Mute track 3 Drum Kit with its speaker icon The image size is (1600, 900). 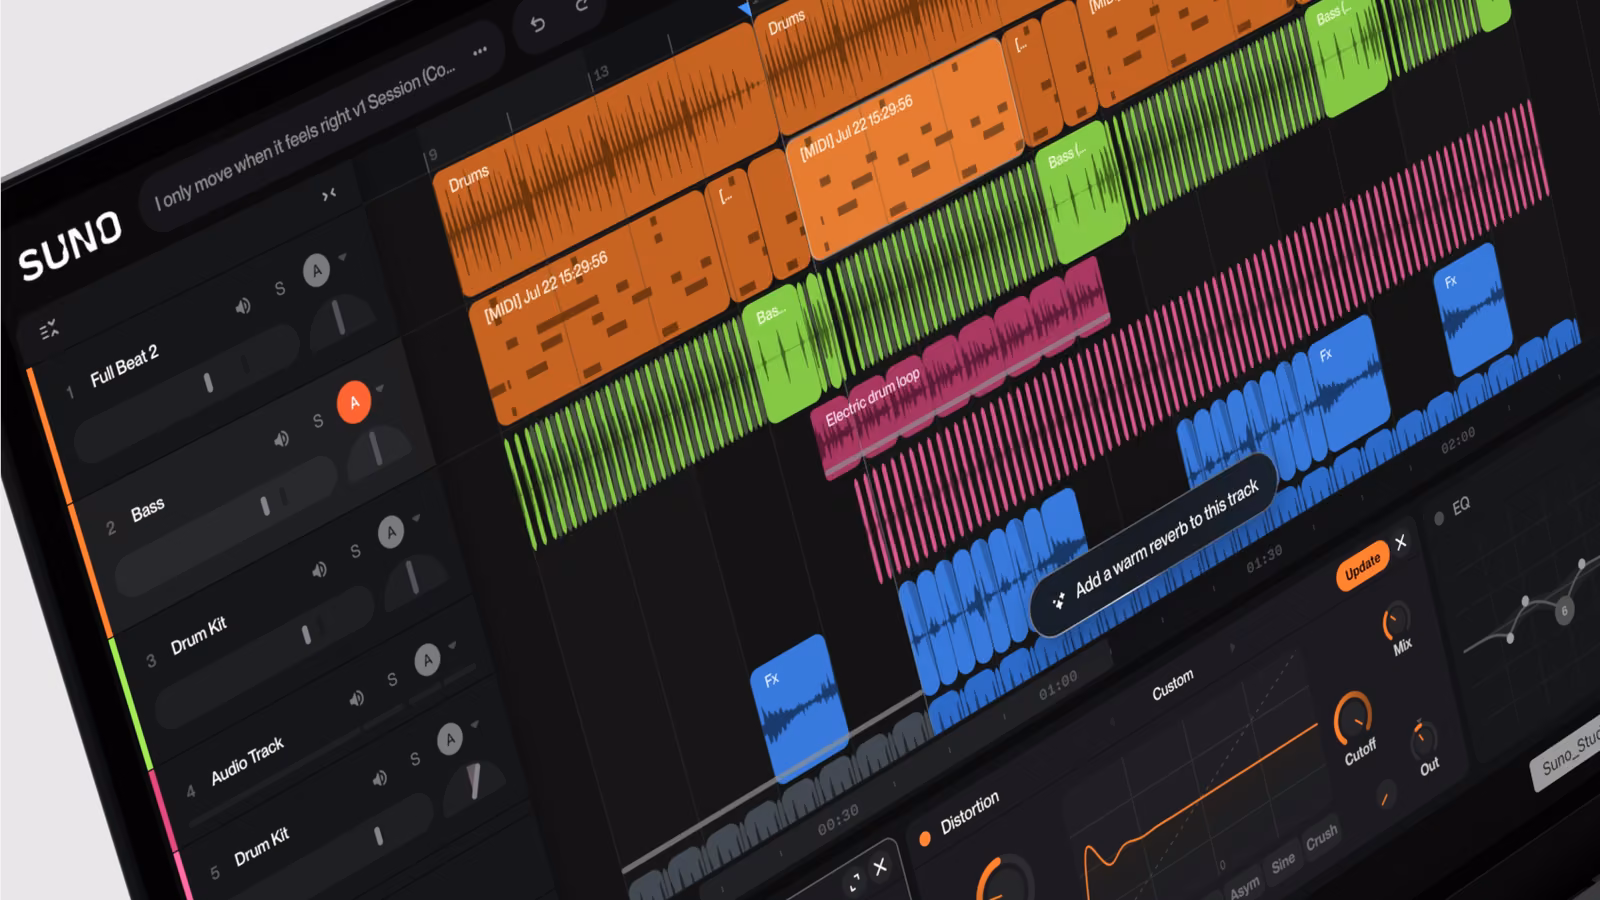click(x=320, y=570)
